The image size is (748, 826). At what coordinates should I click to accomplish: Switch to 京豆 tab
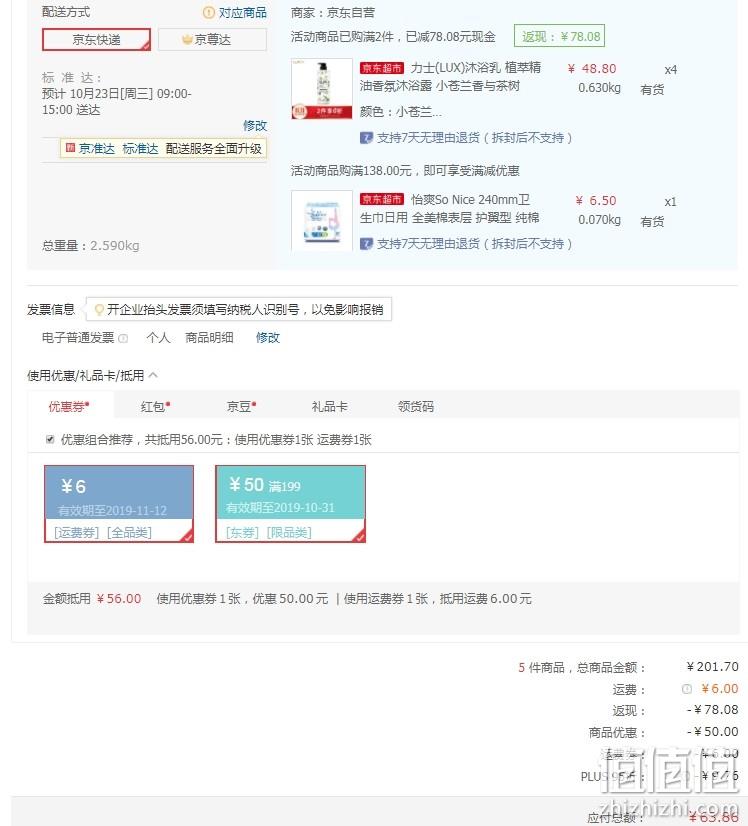[241, 406]
